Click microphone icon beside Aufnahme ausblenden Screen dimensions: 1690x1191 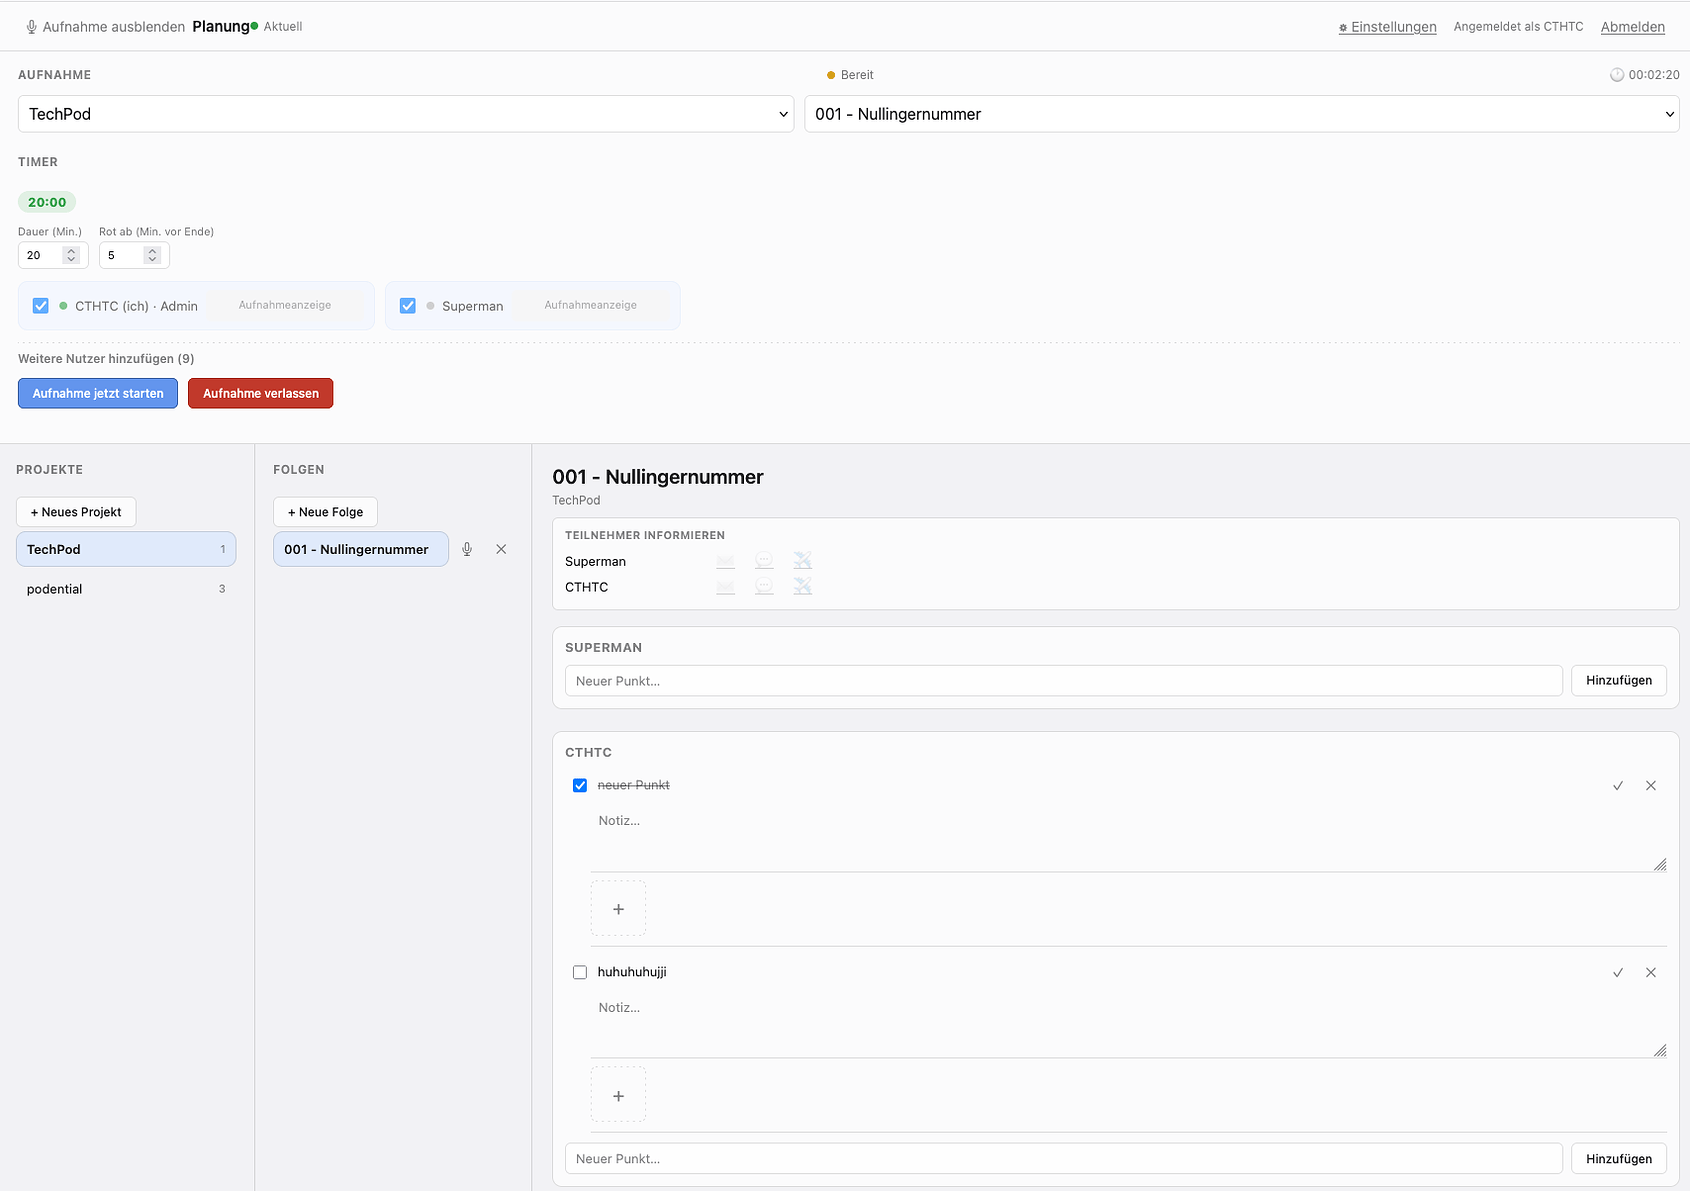pos(32,27)
